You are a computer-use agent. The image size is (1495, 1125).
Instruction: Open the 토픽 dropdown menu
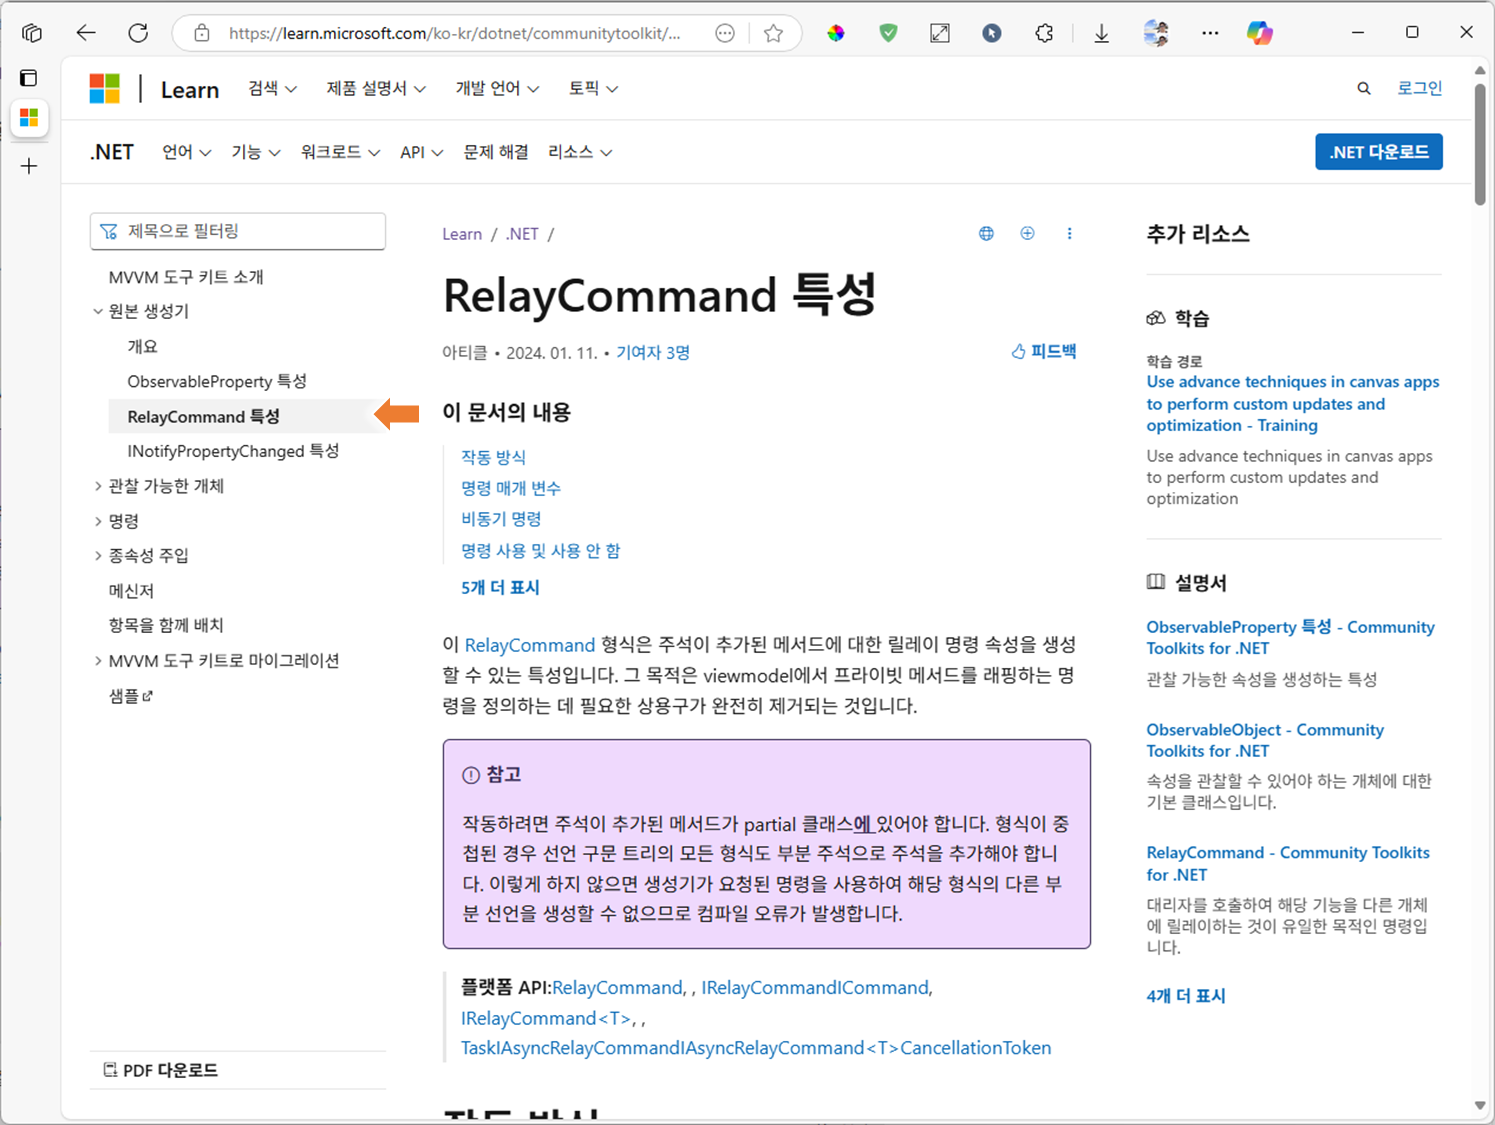(x=593, y=89)
